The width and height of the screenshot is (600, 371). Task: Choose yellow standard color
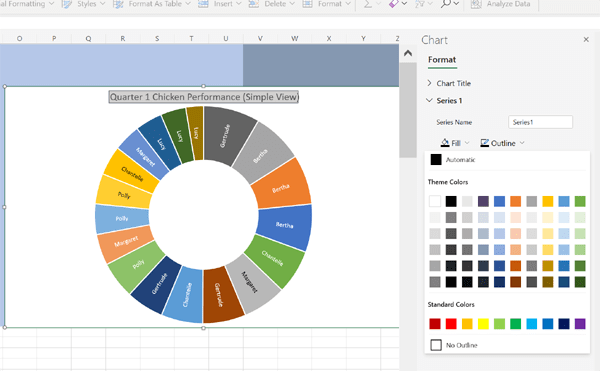483,324
